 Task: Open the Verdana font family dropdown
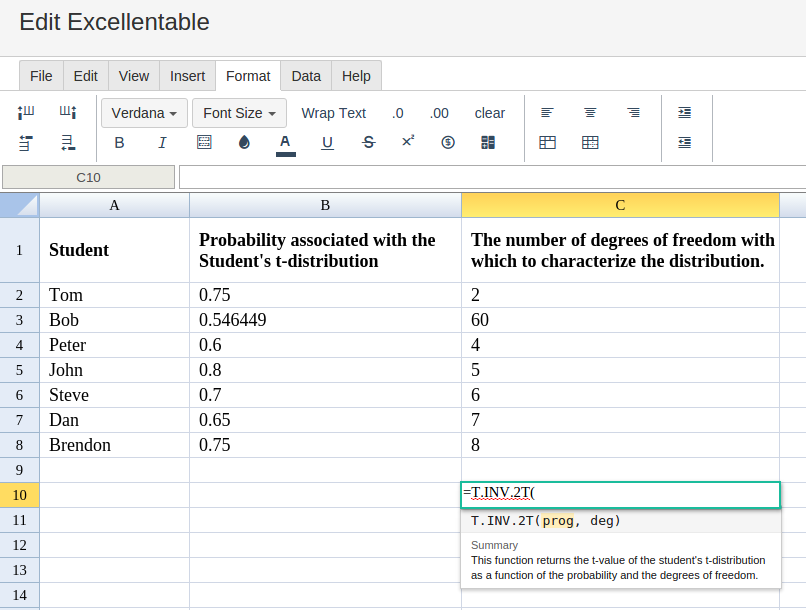coord(144,113)
